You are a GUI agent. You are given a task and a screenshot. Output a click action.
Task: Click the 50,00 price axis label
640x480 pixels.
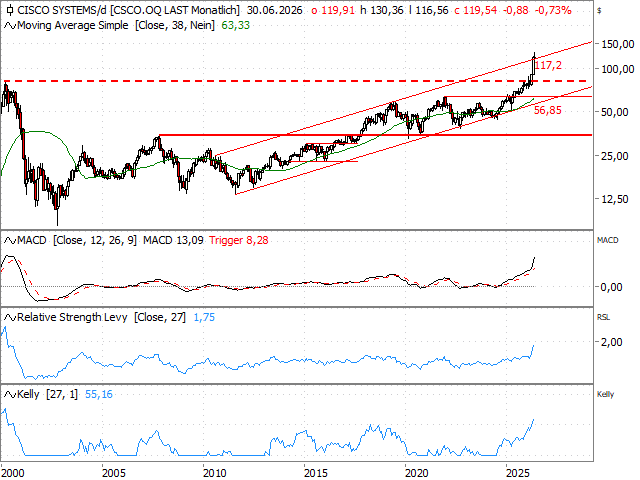point(615,112)
